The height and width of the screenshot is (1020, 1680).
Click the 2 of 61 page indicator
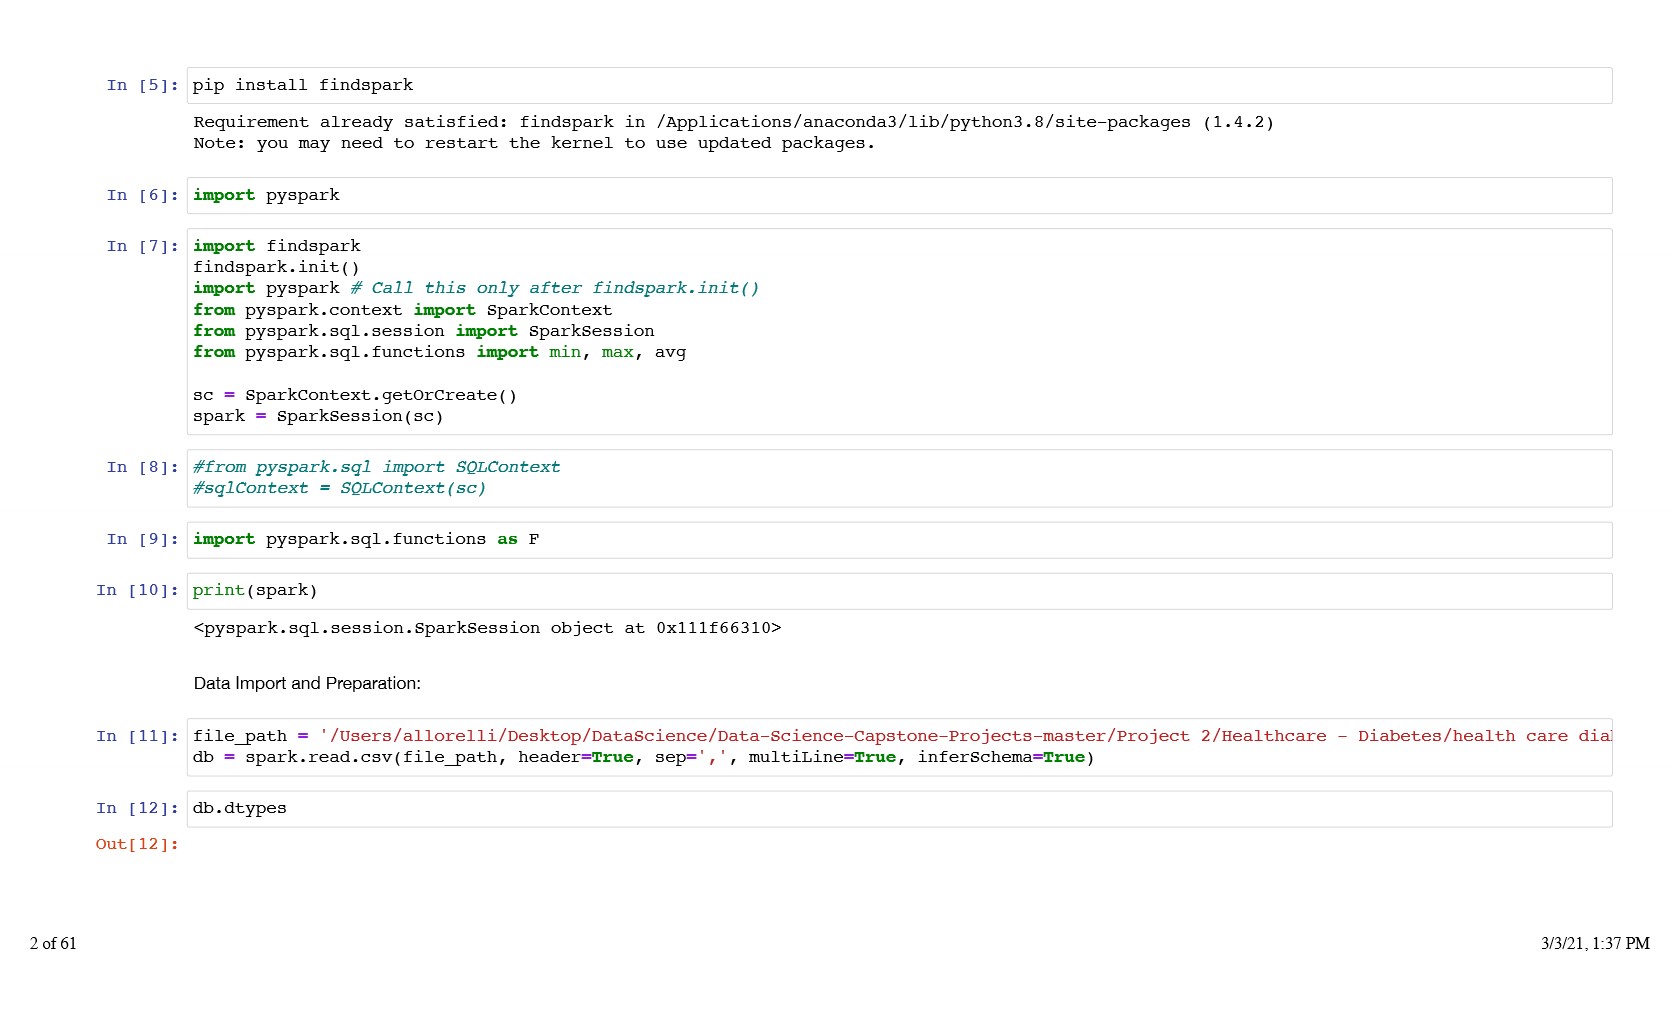pyautogui.click(x=53, y=944)
